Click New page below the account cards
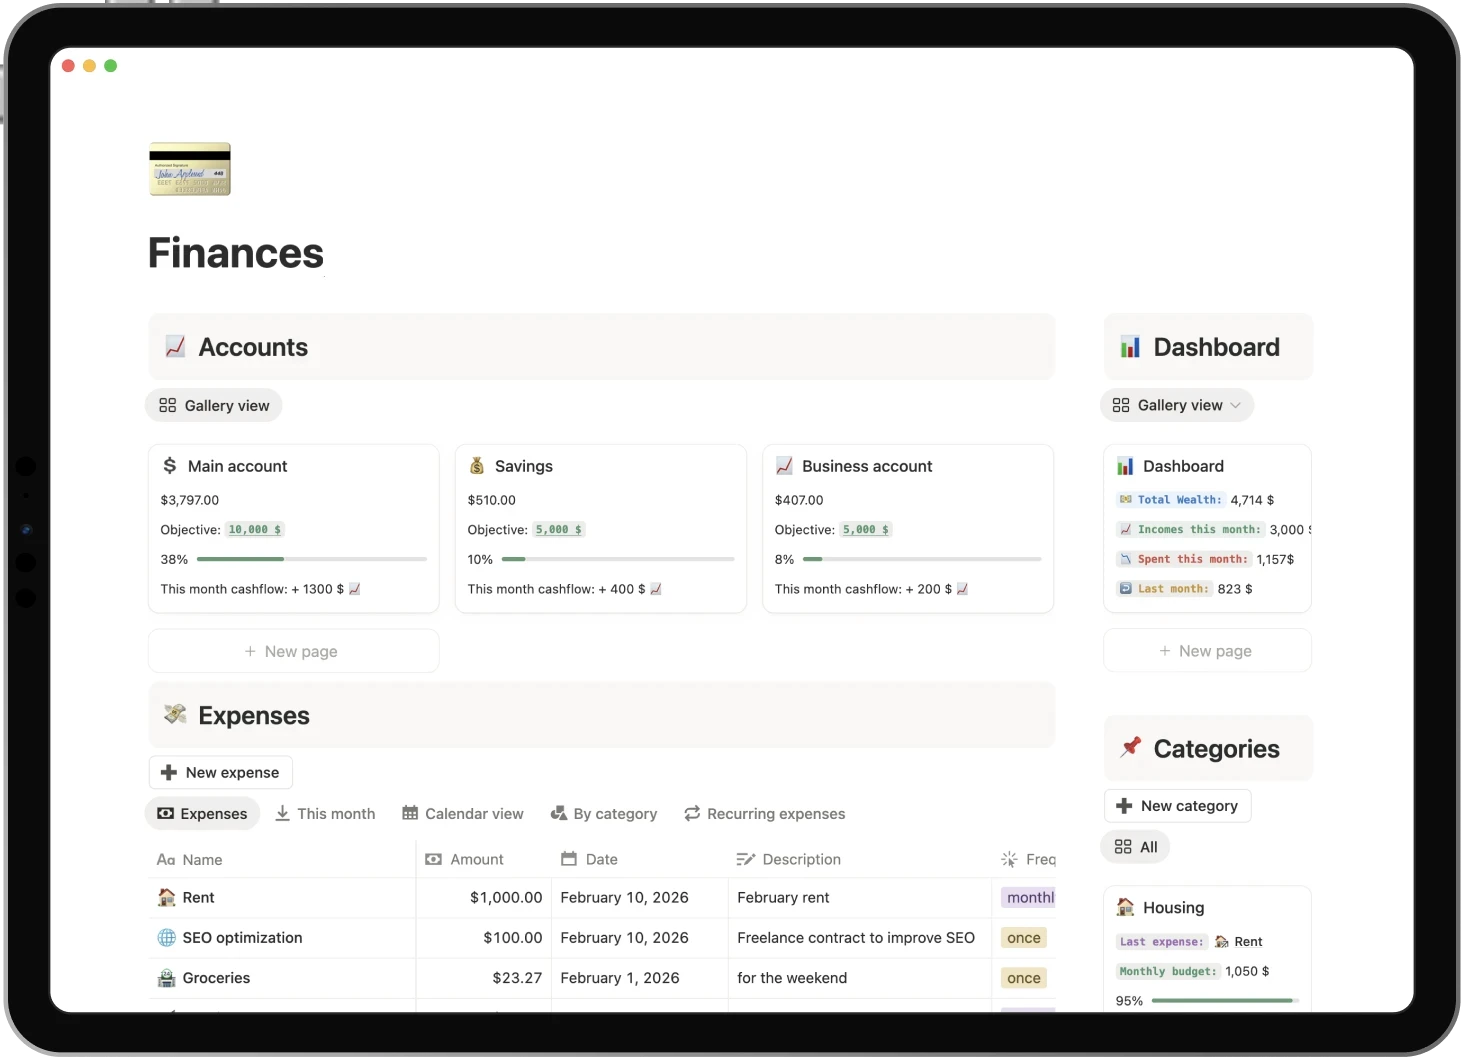 pos(293,650)
